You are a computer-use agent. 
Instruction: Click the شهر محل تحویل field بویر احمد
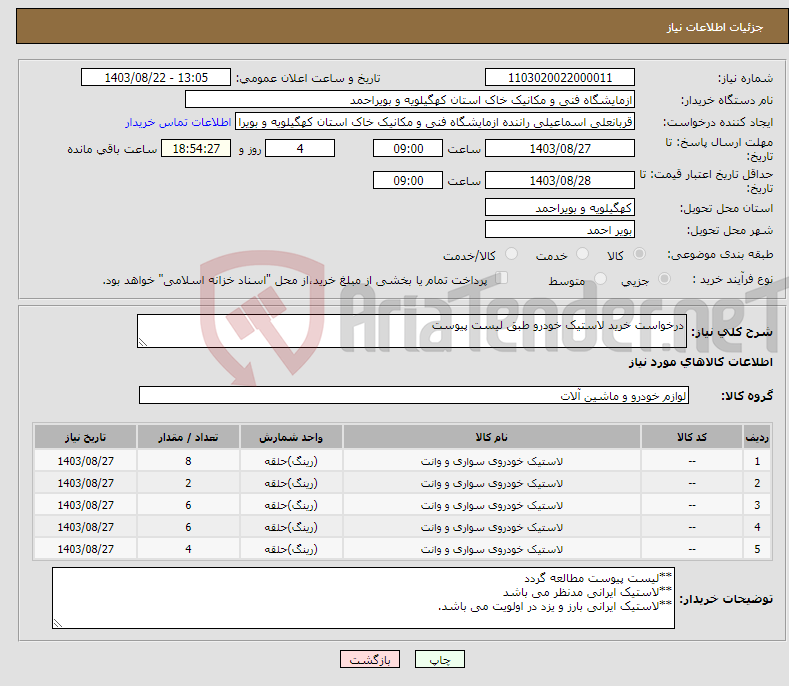pyautogui.click(x=560, y=230)
